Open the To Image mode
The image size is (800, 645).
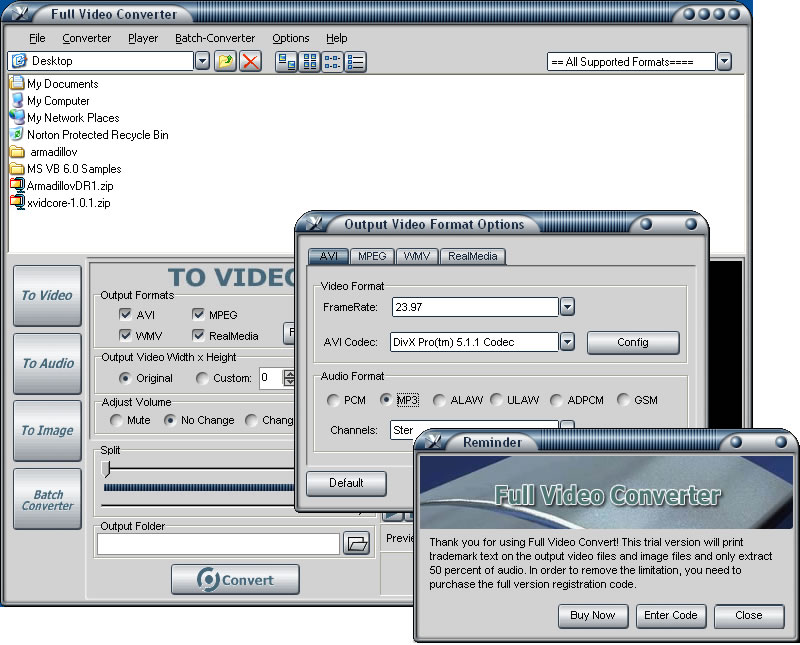[x=47, y=431]
